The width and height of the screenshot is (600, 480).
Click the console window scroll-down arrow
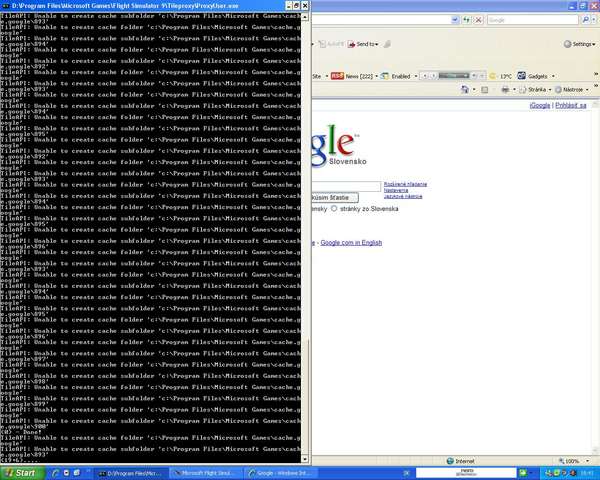pos(305,459)
